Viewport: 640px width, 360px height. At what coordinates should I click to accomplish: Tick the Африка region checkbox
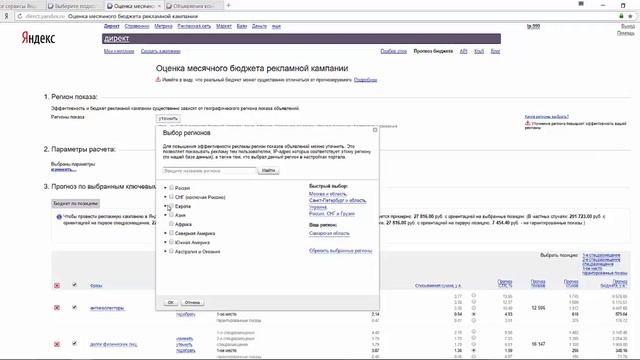point(171,224)
